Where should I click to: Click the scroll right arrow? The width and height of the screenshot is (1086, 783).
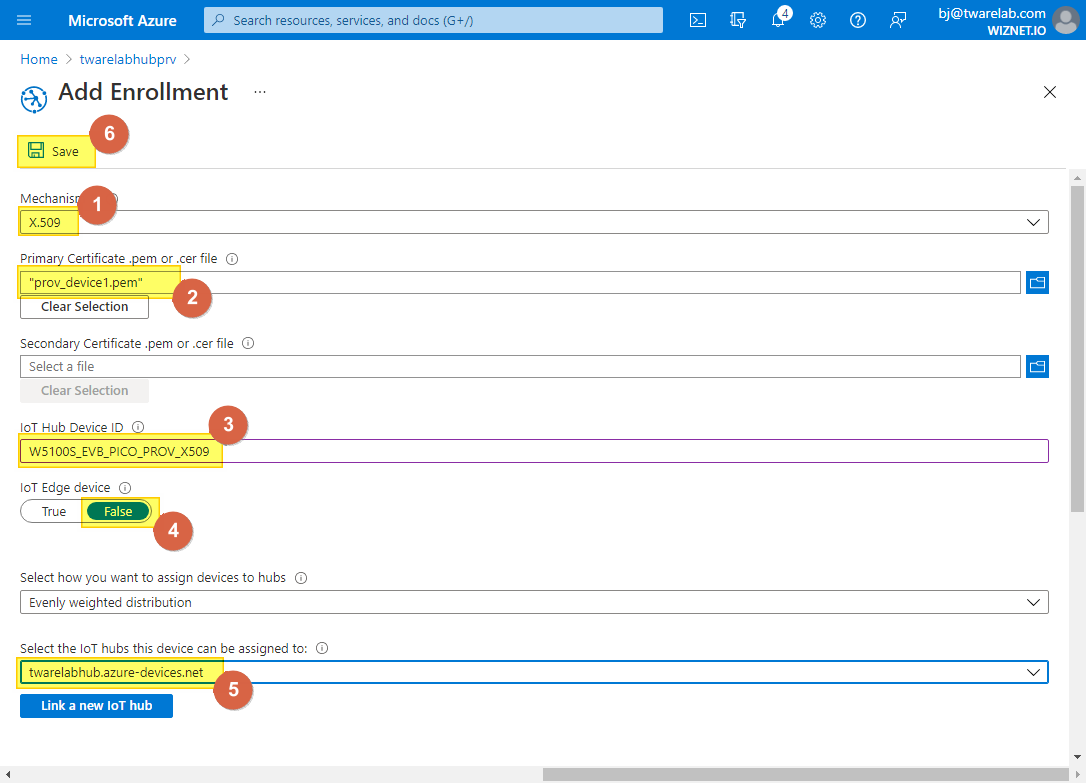pyautogui.click(x=1078, y=774)
